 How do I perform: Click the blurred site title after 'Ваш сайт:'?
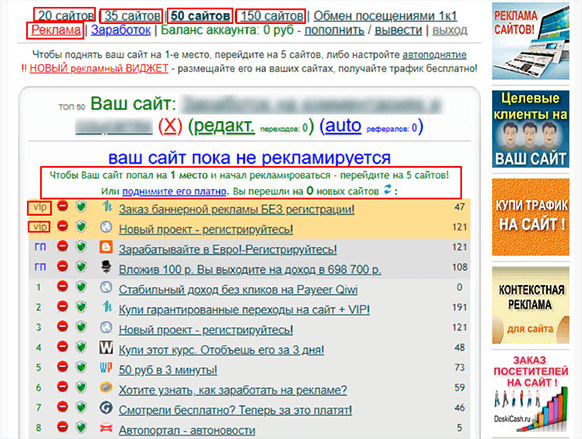coord(311,104)
